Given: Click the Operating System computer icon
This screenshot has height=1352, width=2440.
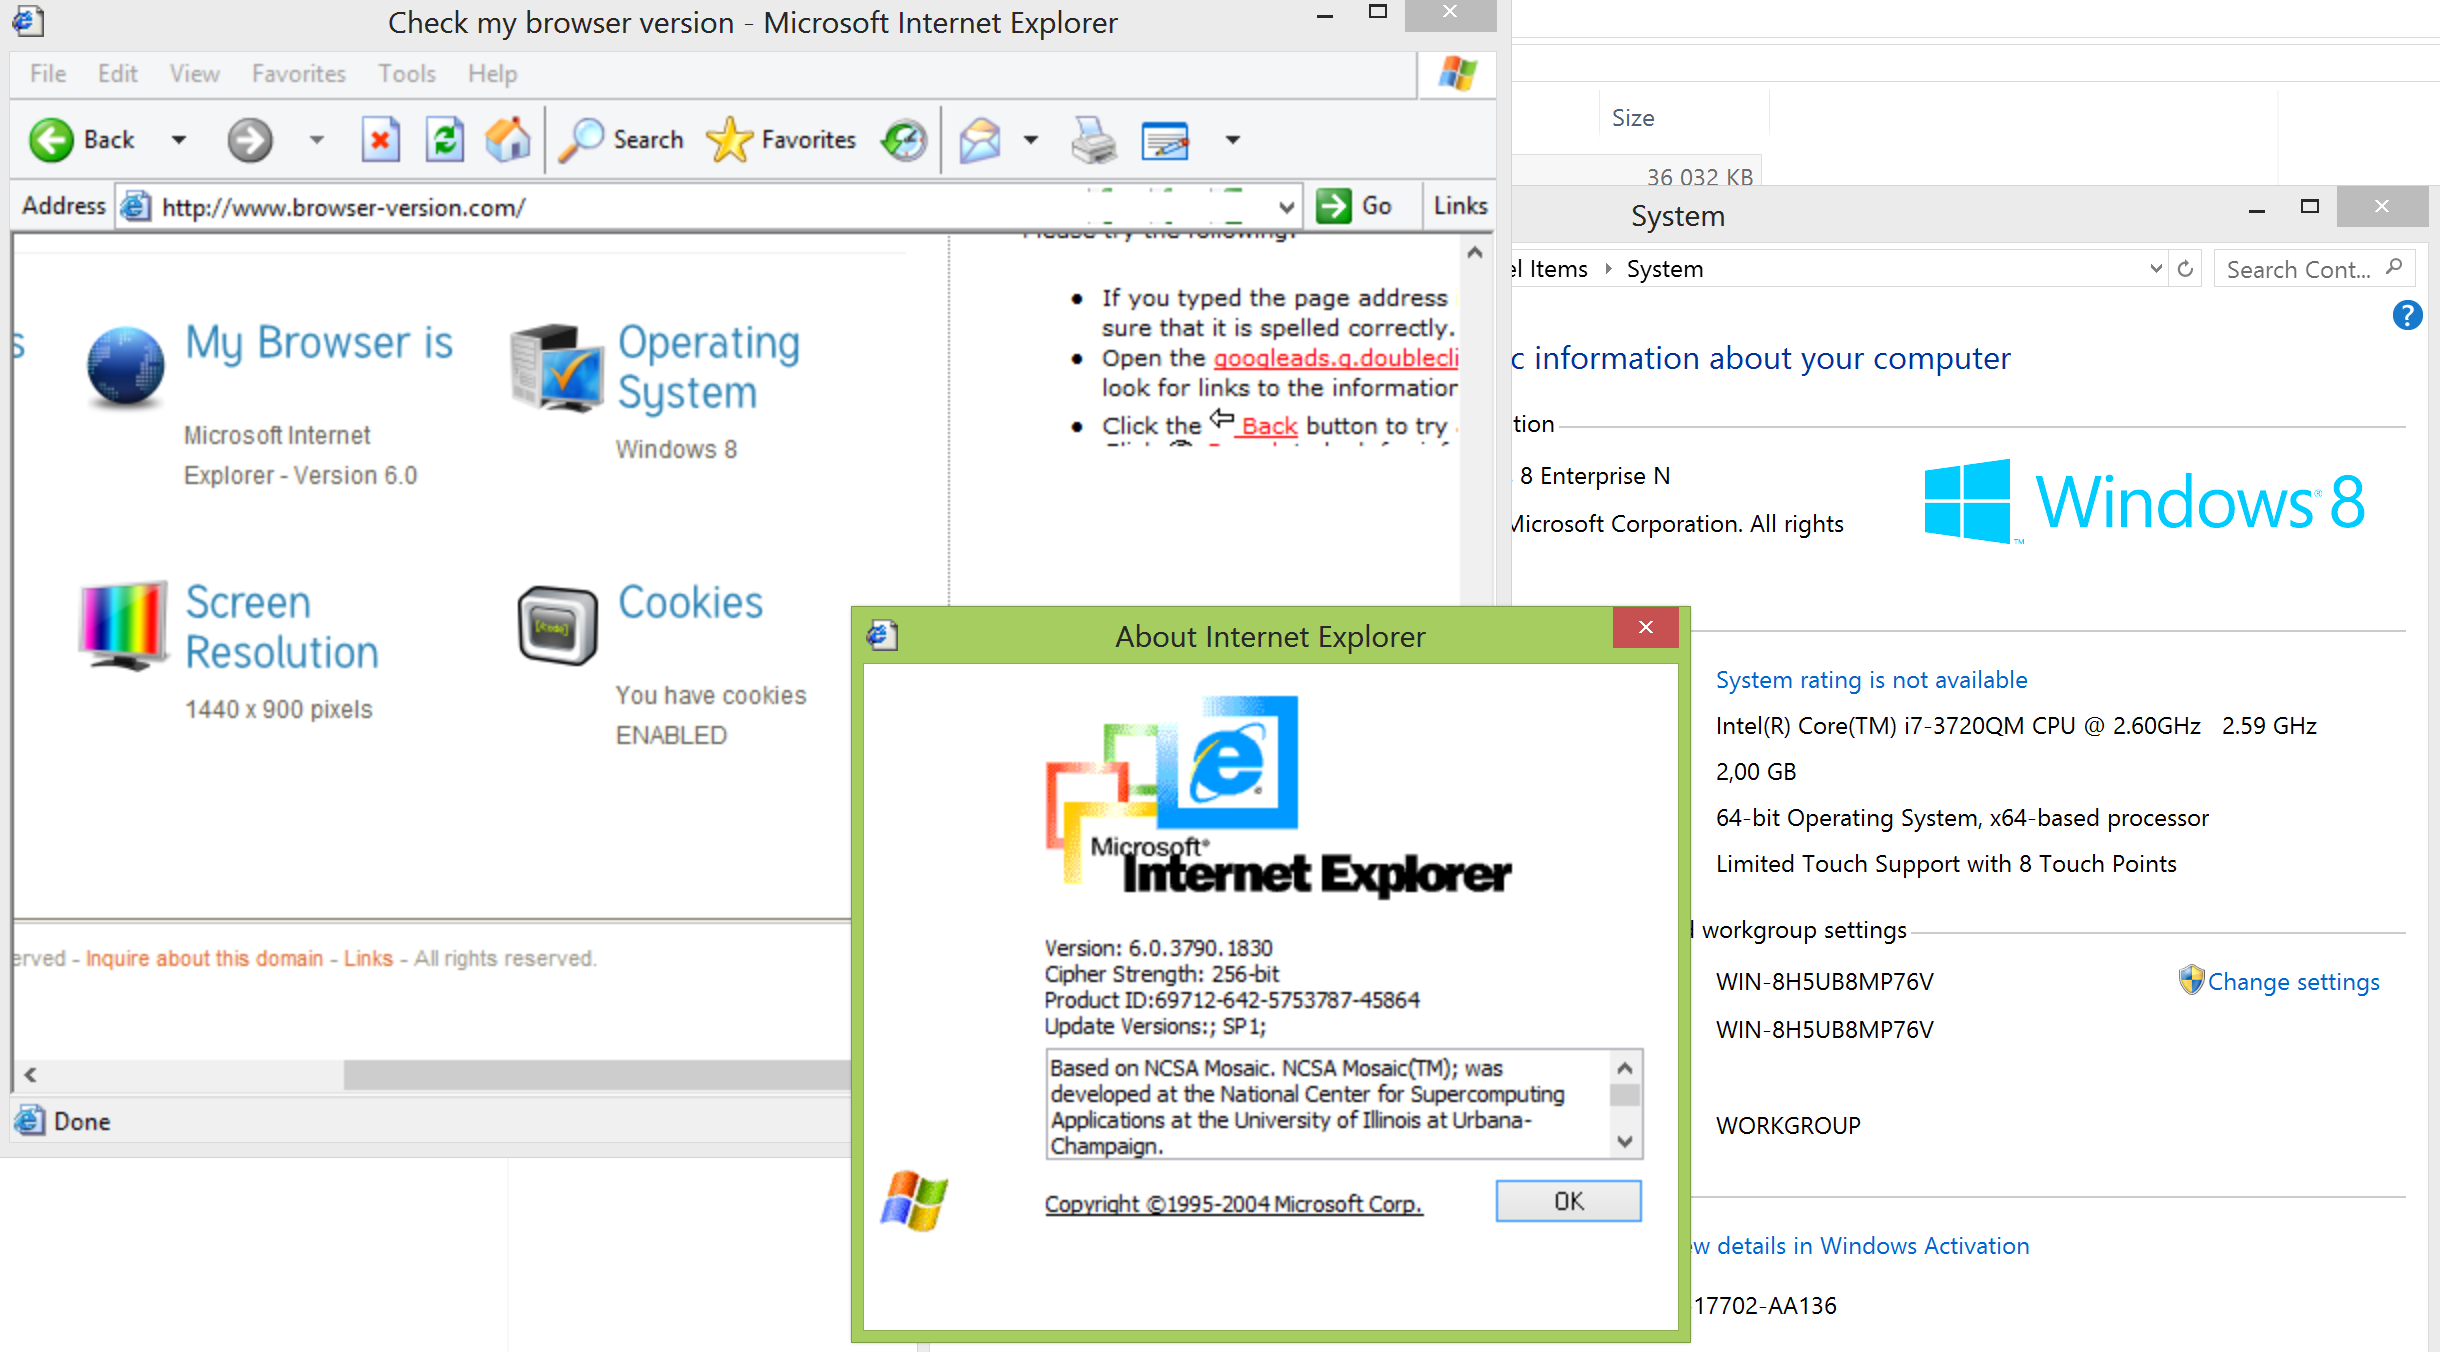Looking at the screenshot, I should tap(556, 368).
